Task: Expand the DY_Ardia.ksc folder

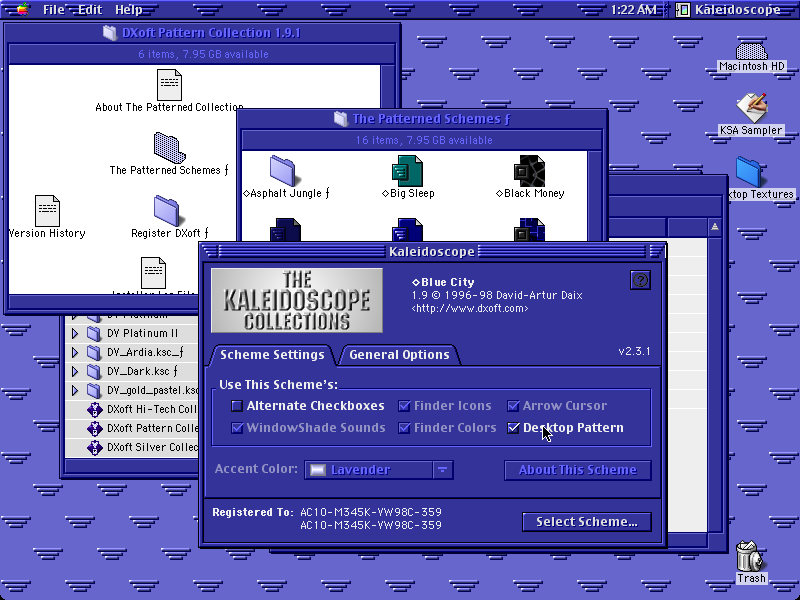Action: pos(75,353)
